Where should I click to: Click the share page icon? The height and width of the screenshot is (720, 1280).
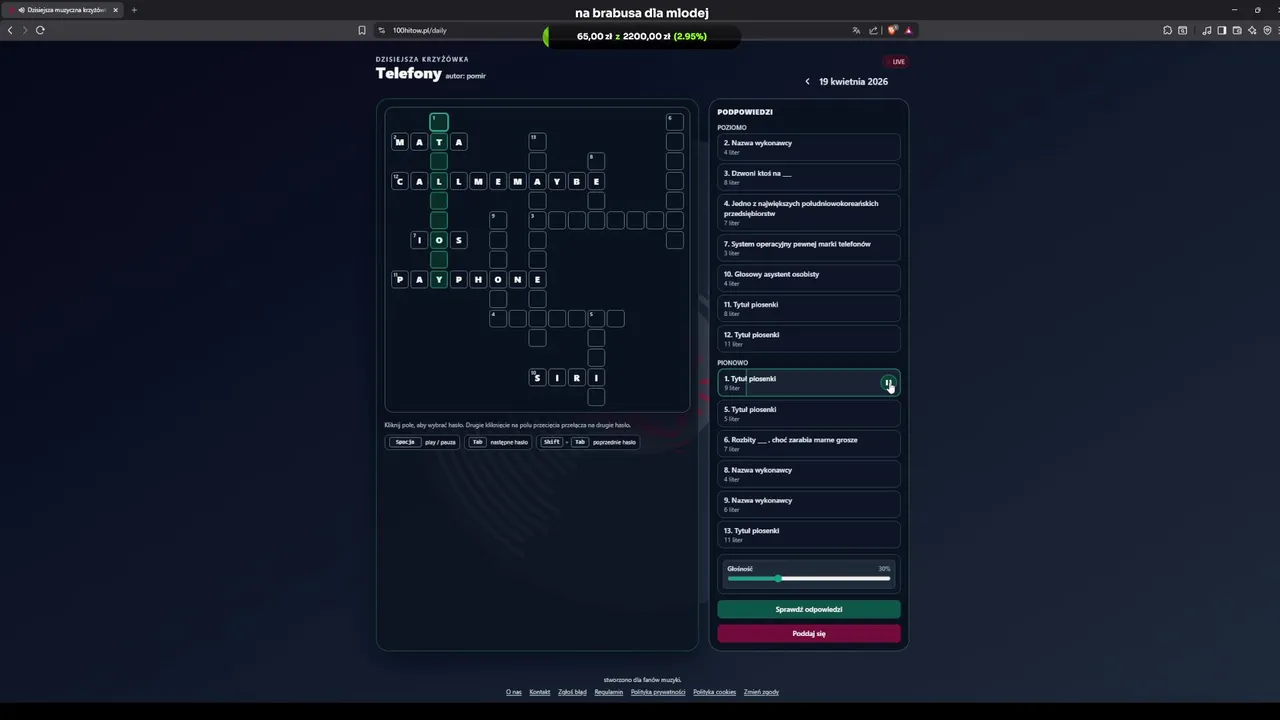873,30
